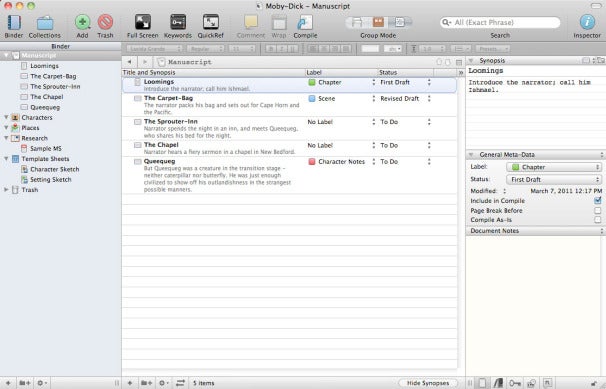
Task: Toggle the Binder with its toolbar icon
Action: (x=14, y=22)
